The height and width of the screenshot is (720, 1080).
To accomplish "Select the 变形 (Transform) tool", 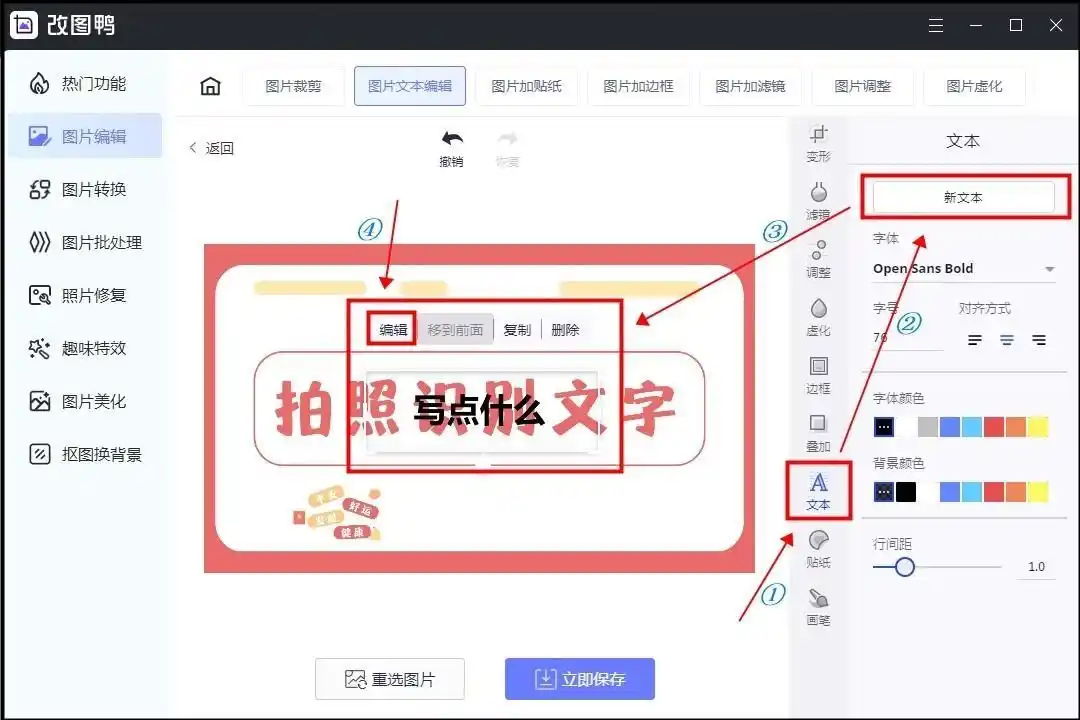I will (x=819, y=142).
